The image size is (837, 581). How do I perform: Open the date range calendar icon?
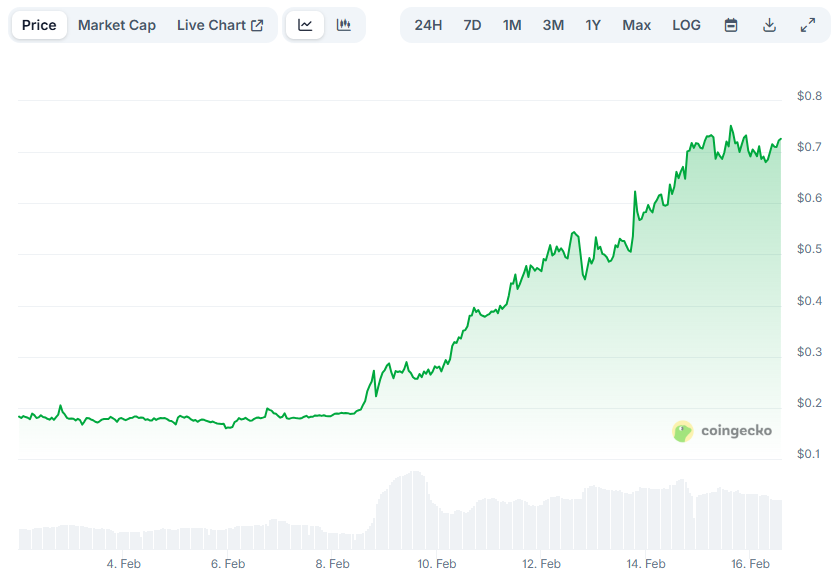point(730,24)
